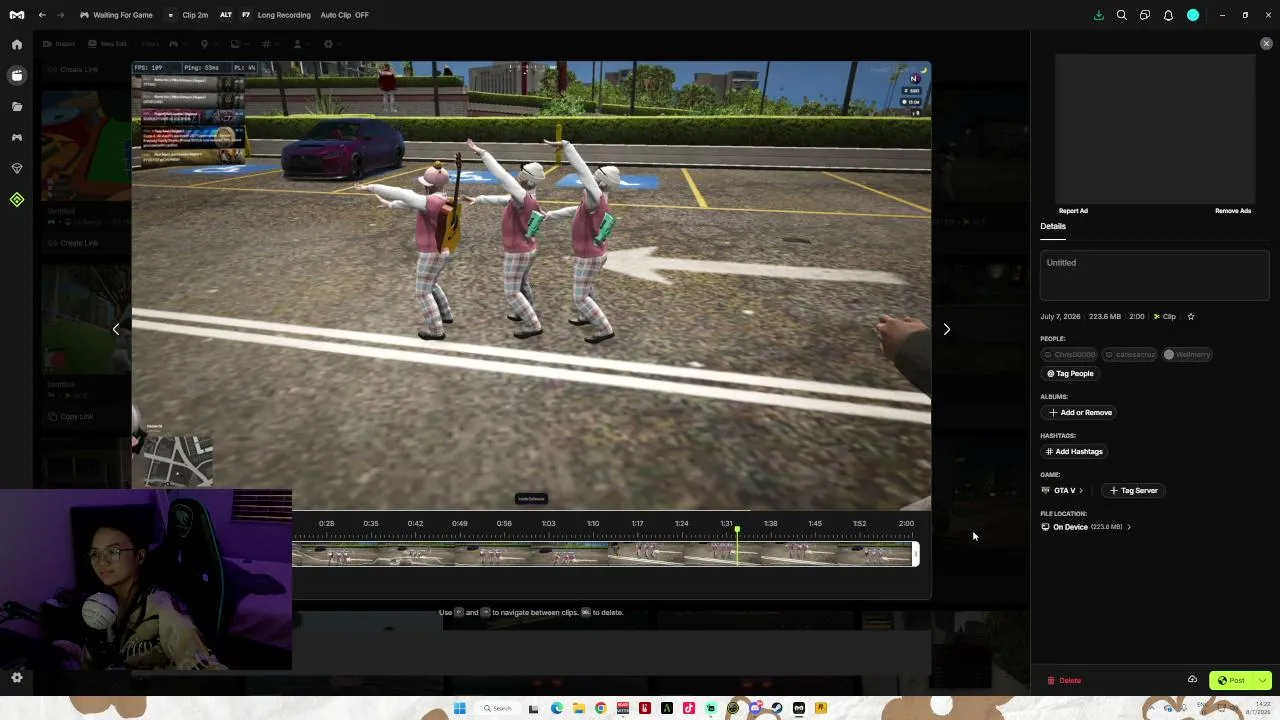Viewport: 1280px width, 720px height.
Task: Go to the next clip arrow
Action: pyautogui.click(x=947, y=329)
